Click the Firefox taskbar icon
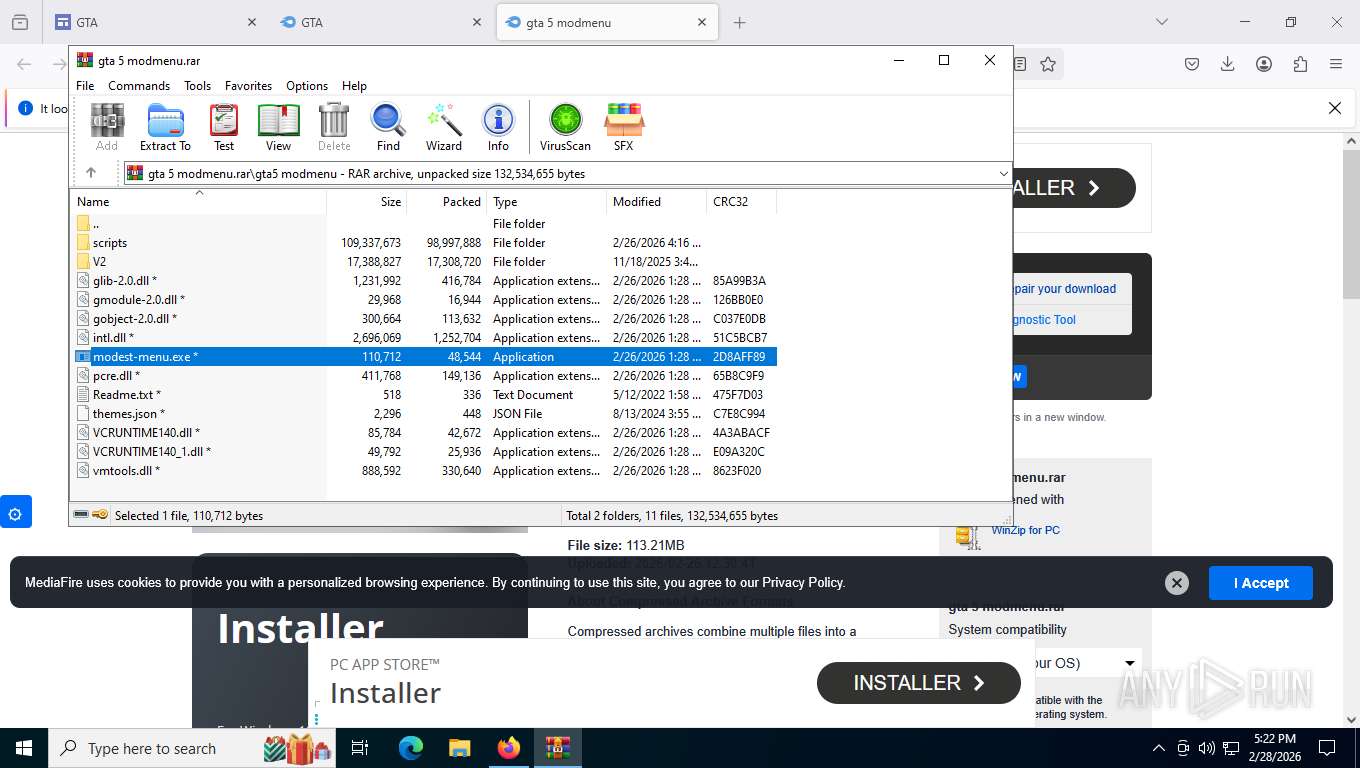The width and height of the screenshot is (1360, 768). pyautogui.click(x=509, y=748)
